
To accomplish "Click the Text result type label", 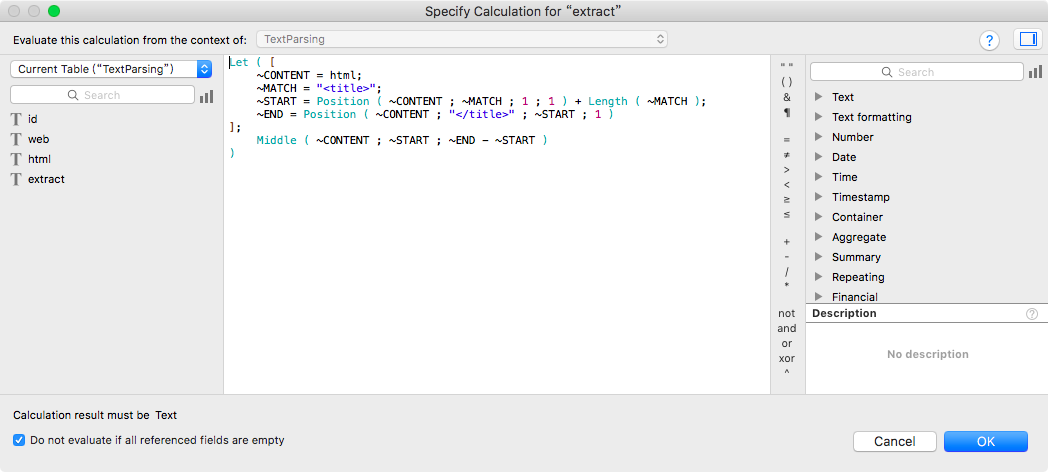I will pyautogui.click(x=166, y=415).
